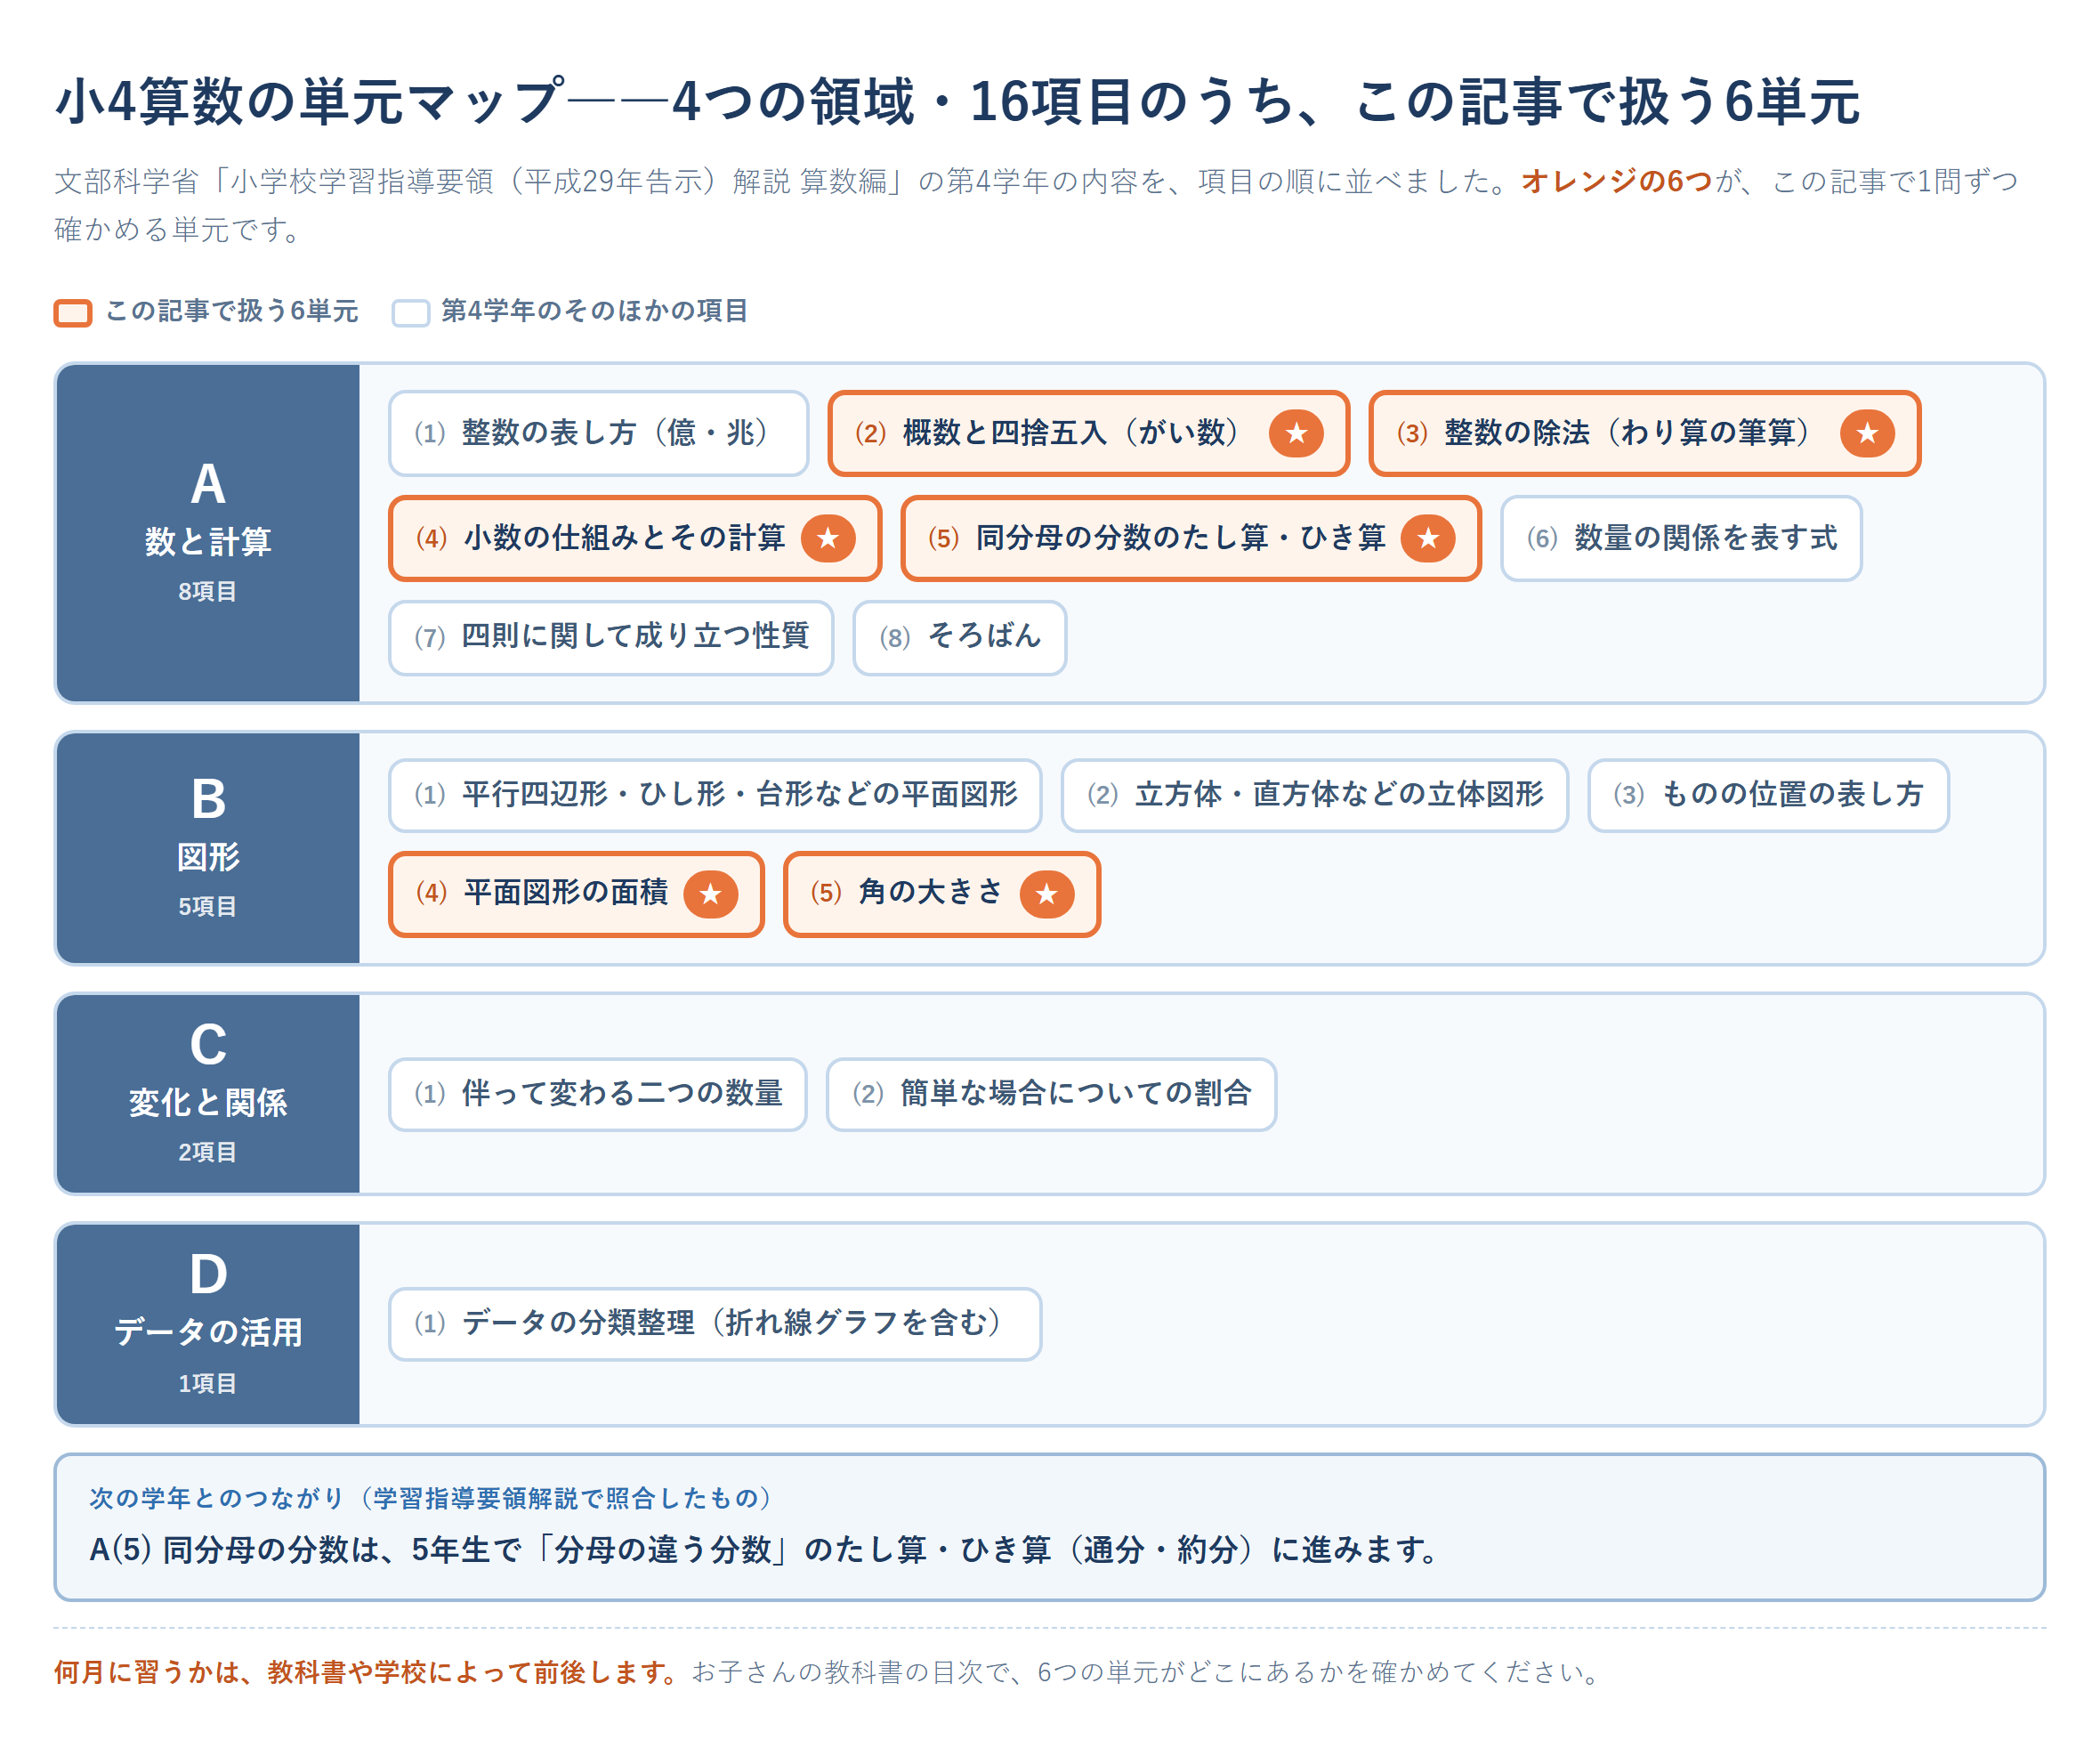Click star icon on 小数の仕組みとその計算 chip
This screenshot has height=1748, width=2100.
coord(828,538)
